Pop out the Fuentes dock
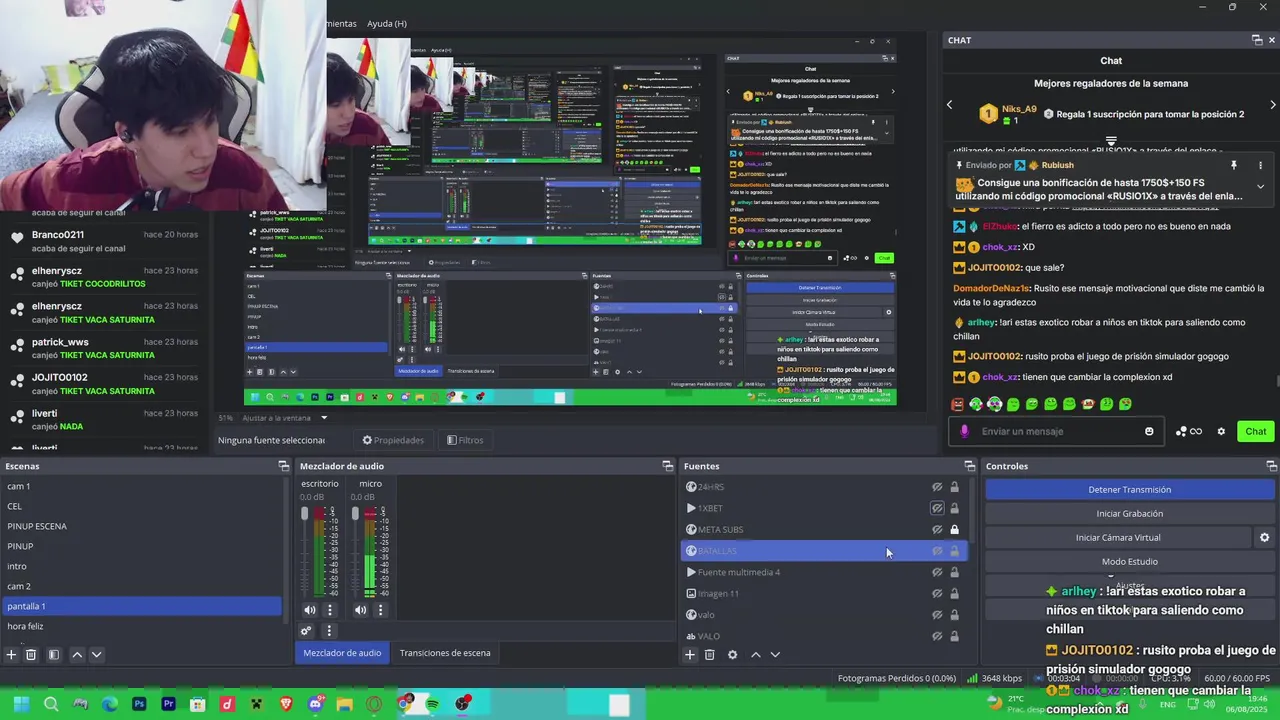 [x=969, y=466]
